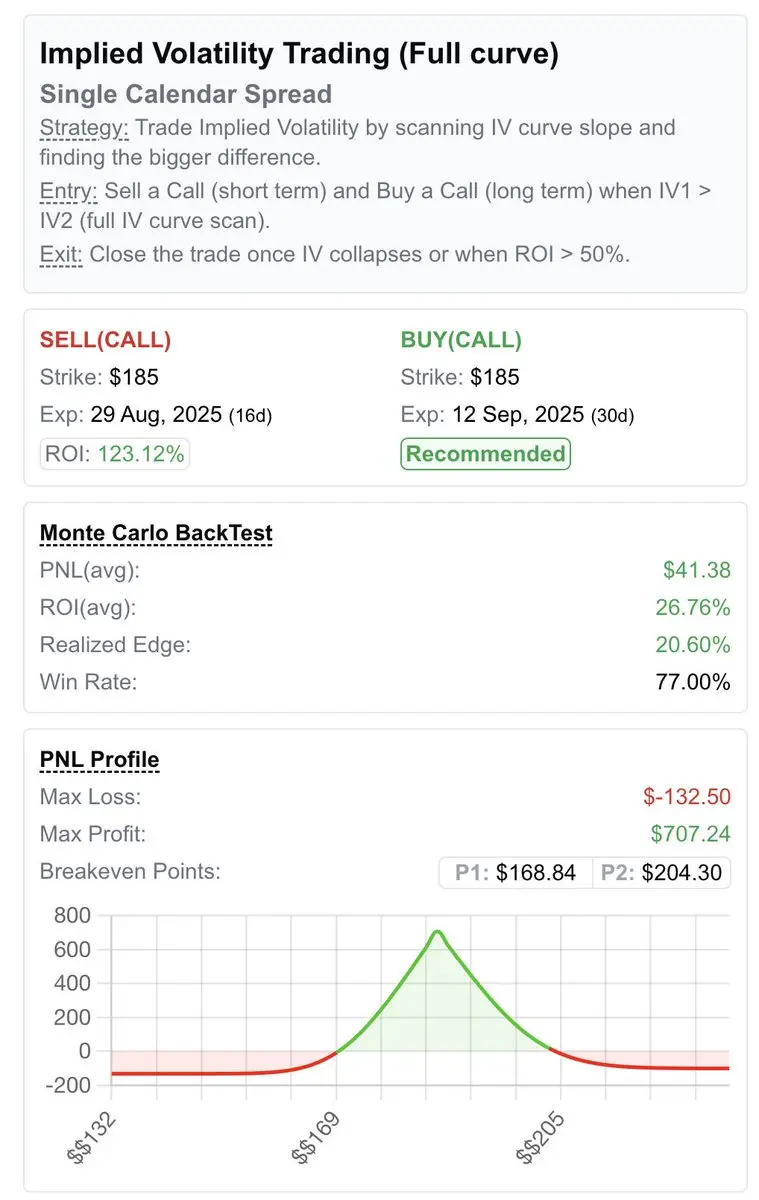Image resolution: width=759 pixels, height=1200 pixels.
Task: Click the dotted-underlined Entry label
Action: click(66, 191)
